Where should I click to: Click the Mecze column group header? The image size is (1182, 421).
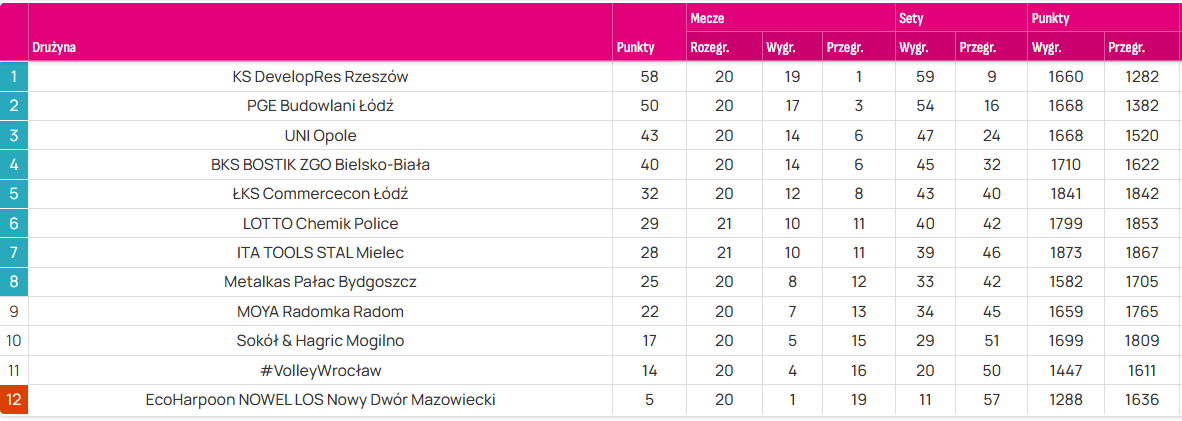click(707, 19)
